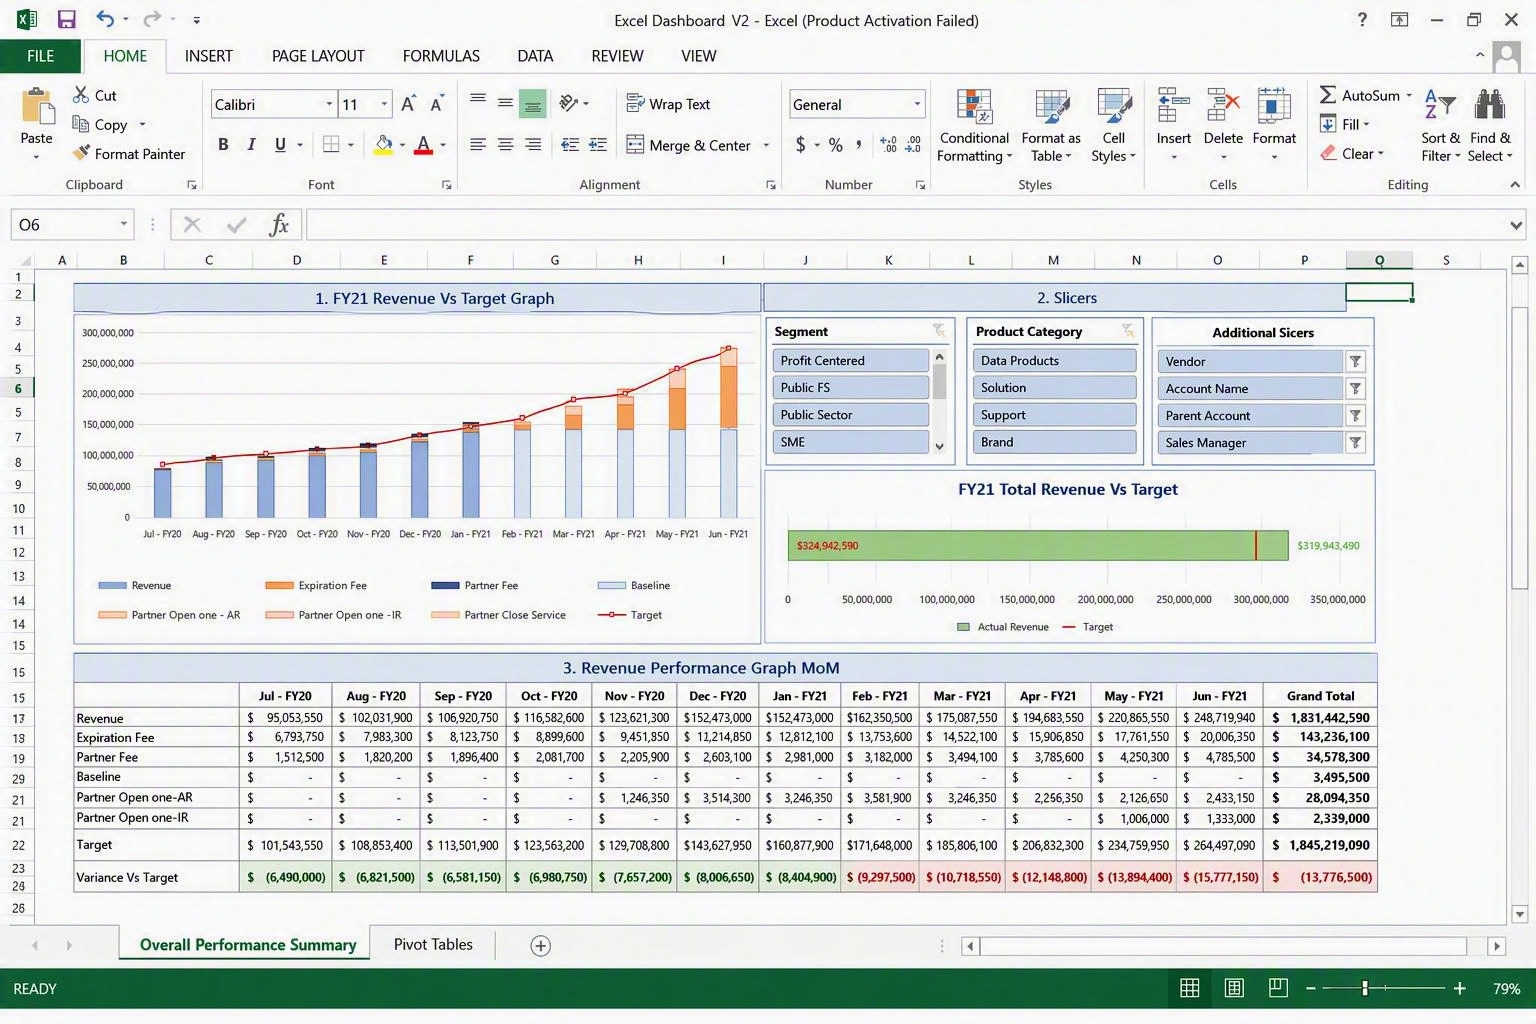Open the Pivot Tables sheet tab

coord(433,944)
